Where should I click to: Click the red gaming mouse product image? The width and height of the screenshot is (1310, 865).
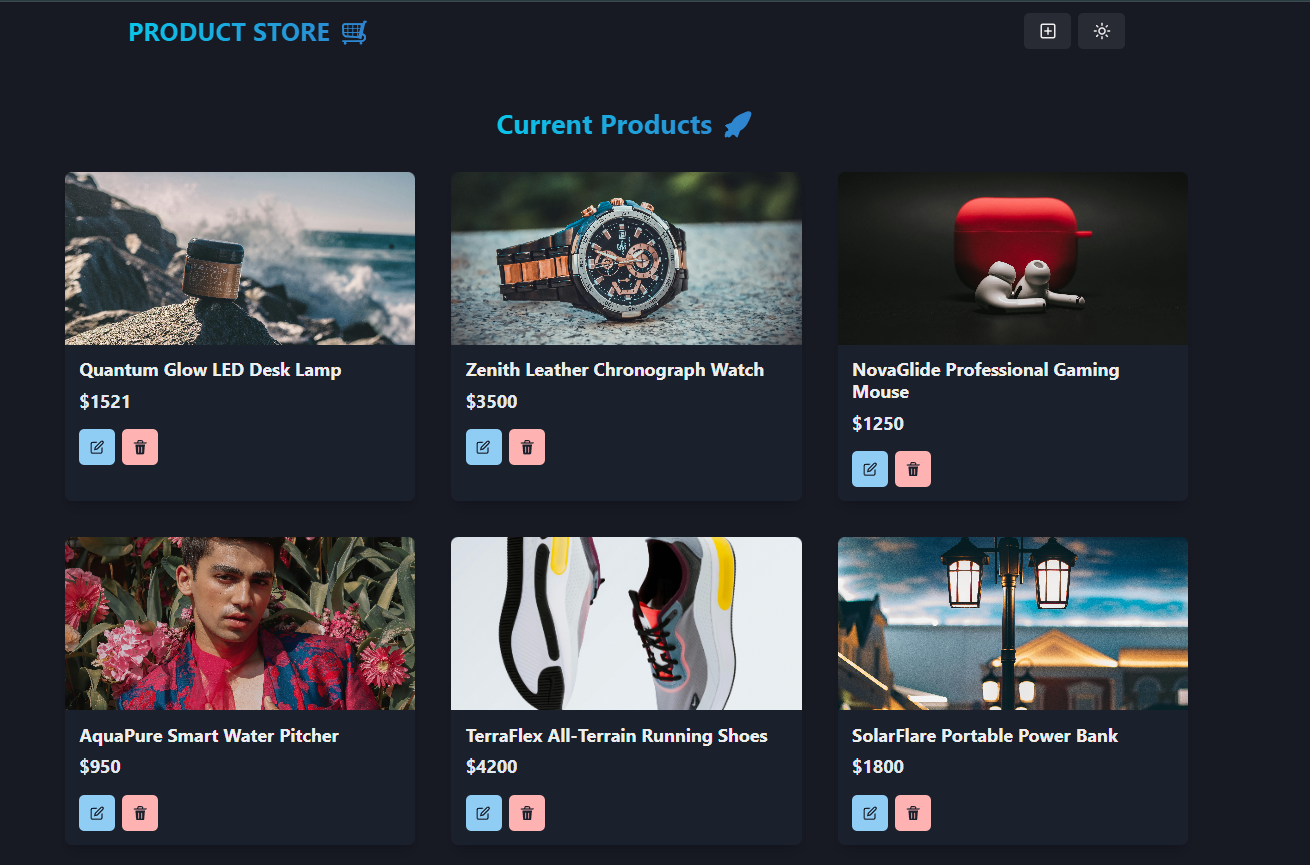(x=1012, y=258)
